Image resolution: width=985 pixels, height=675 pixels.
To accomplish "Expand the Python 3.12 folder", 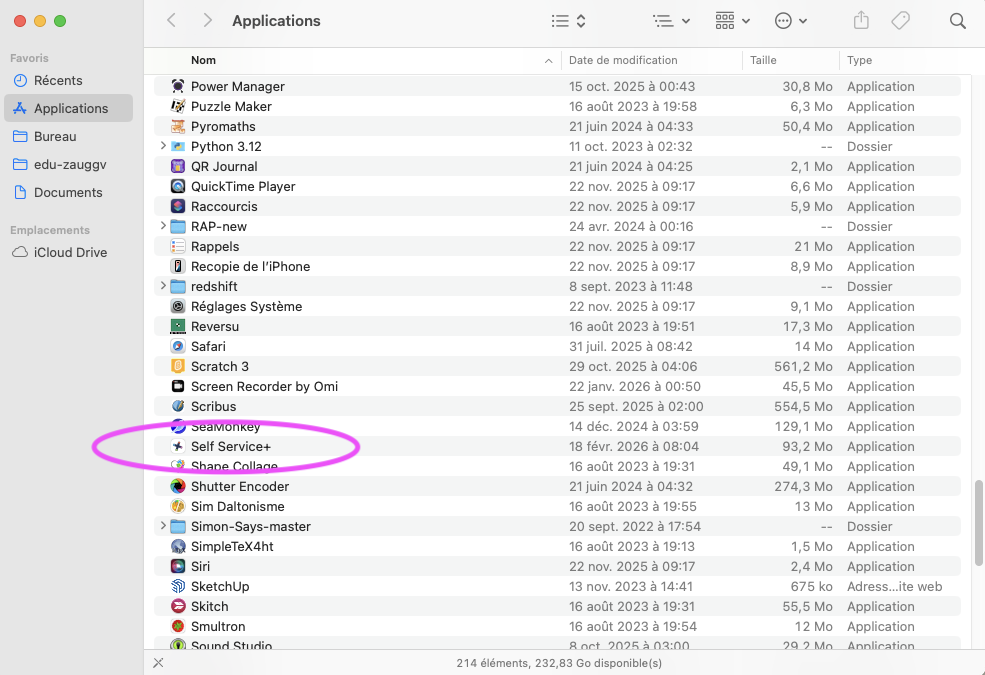I will [x=163, y=147].
